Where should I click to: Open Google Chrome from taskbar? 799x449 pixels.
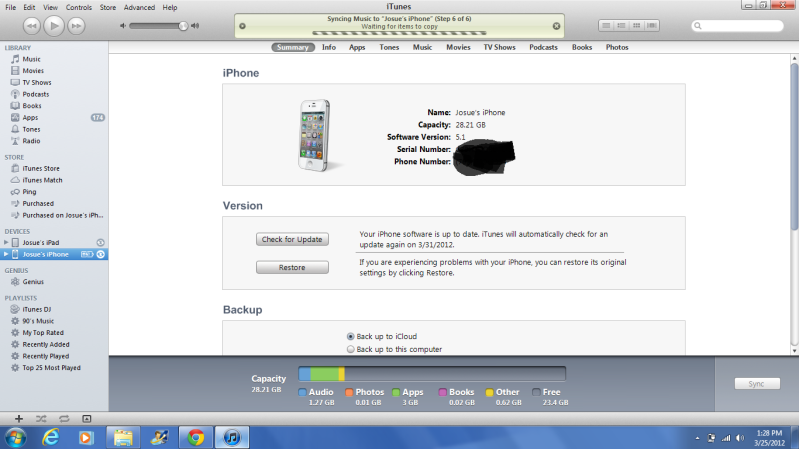(196, 437)
